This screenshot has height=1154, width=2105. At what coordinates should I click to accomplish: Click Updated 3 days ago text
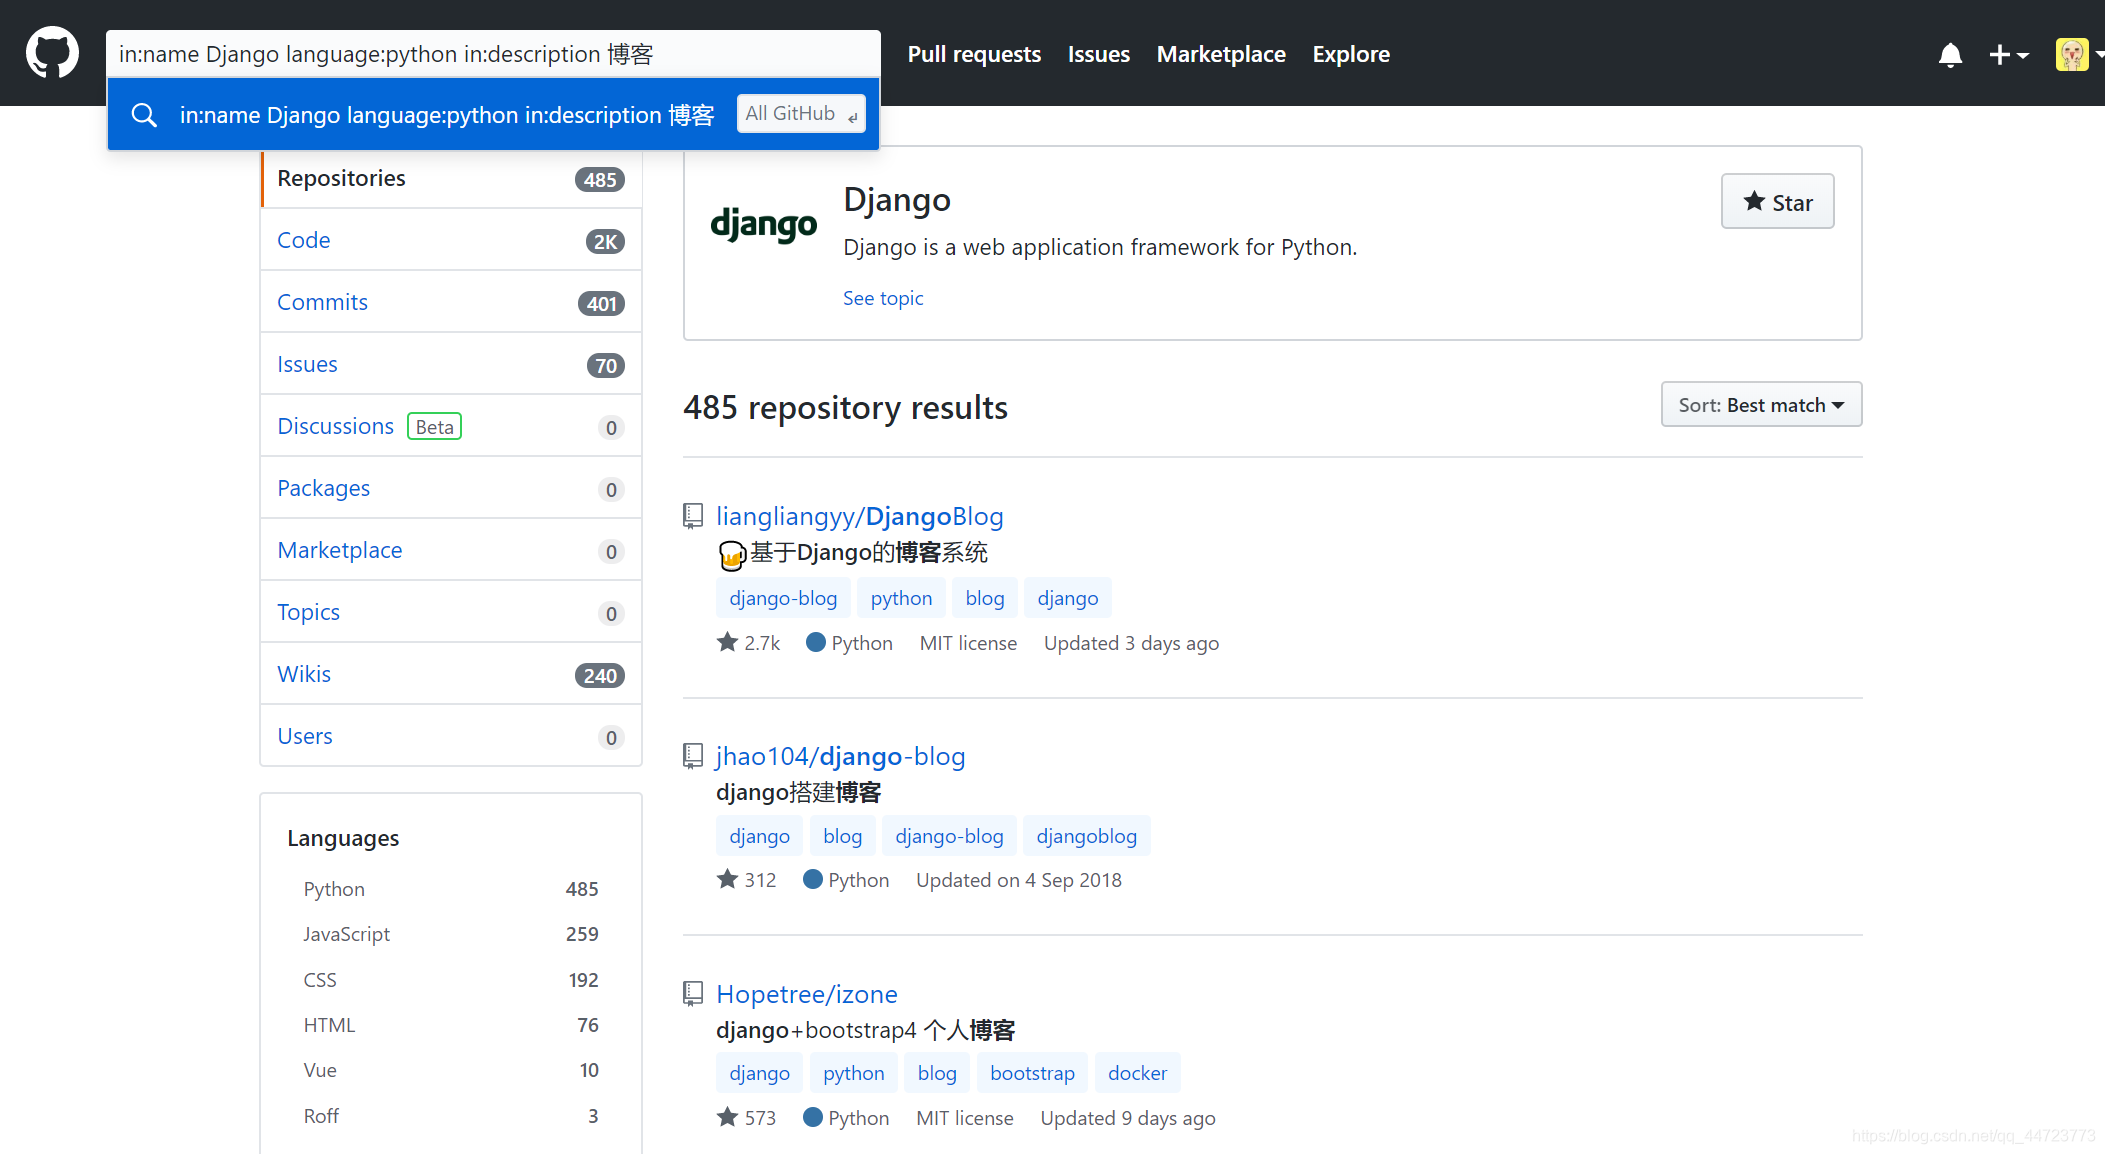1131,643
